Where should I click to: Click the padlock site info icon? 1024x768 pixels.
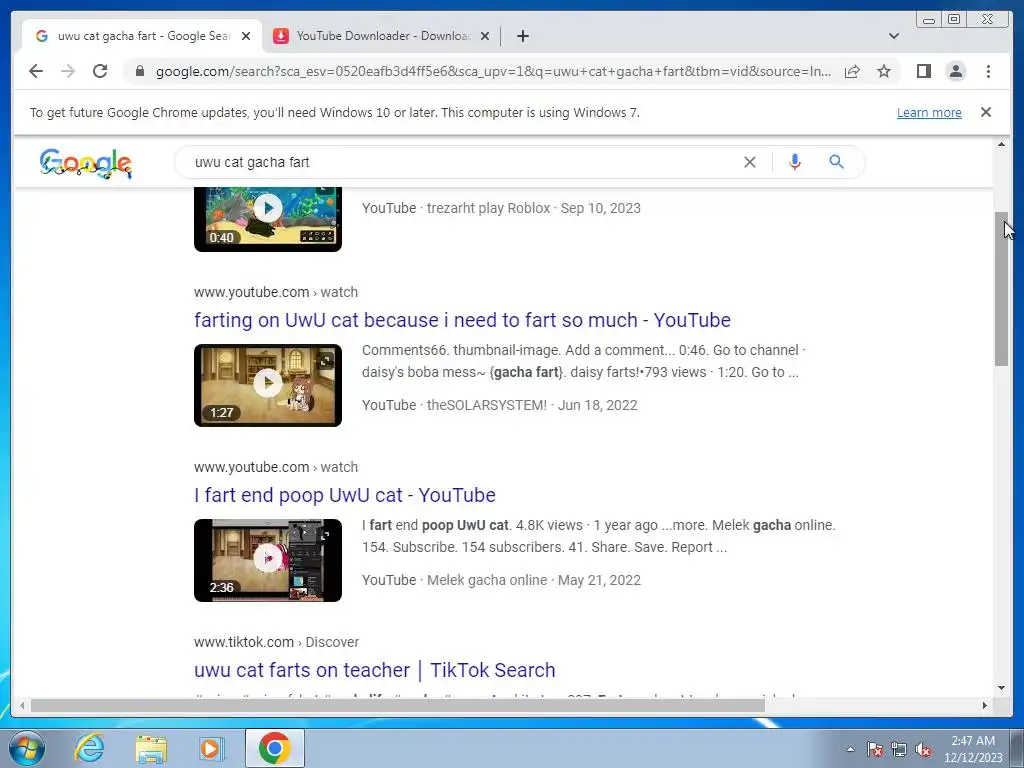139,71
